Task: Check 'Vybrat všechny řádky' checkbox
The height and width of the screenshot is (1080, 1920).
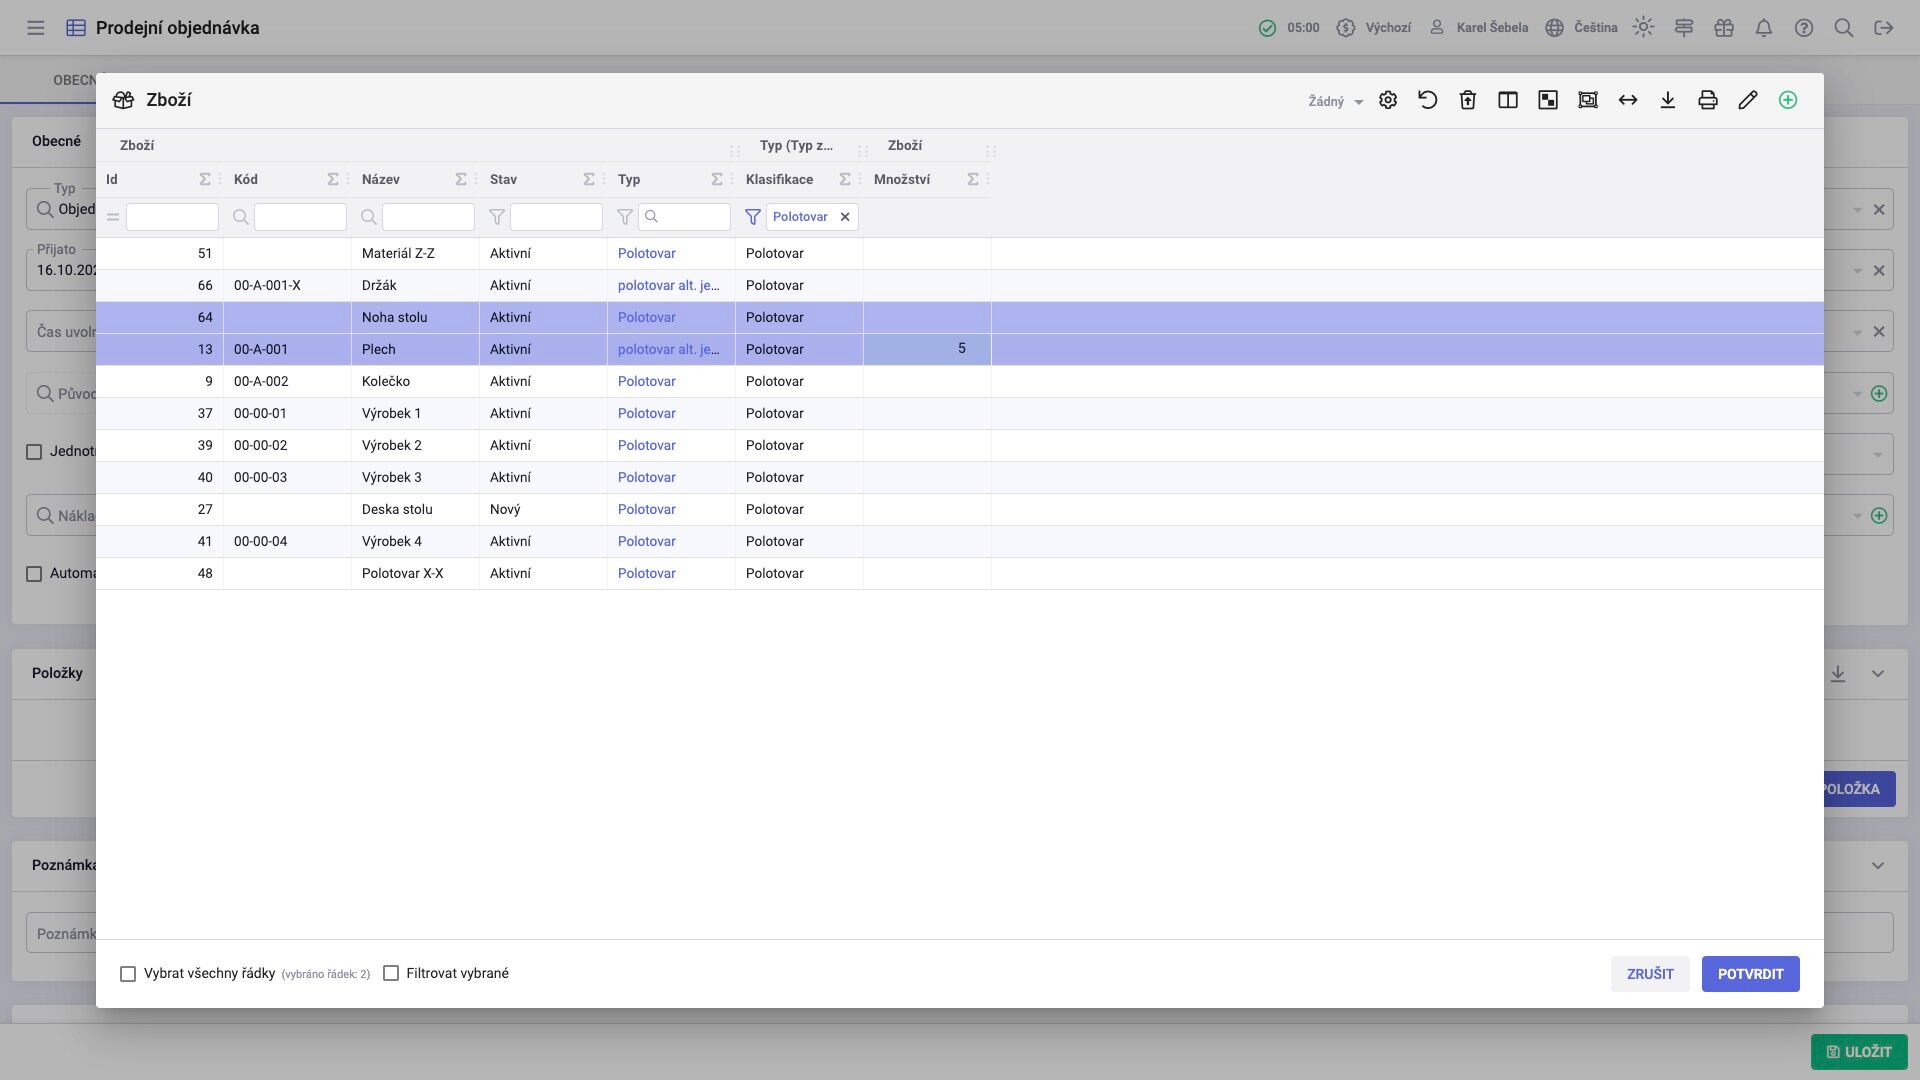Action: click(x=128, y=974)
